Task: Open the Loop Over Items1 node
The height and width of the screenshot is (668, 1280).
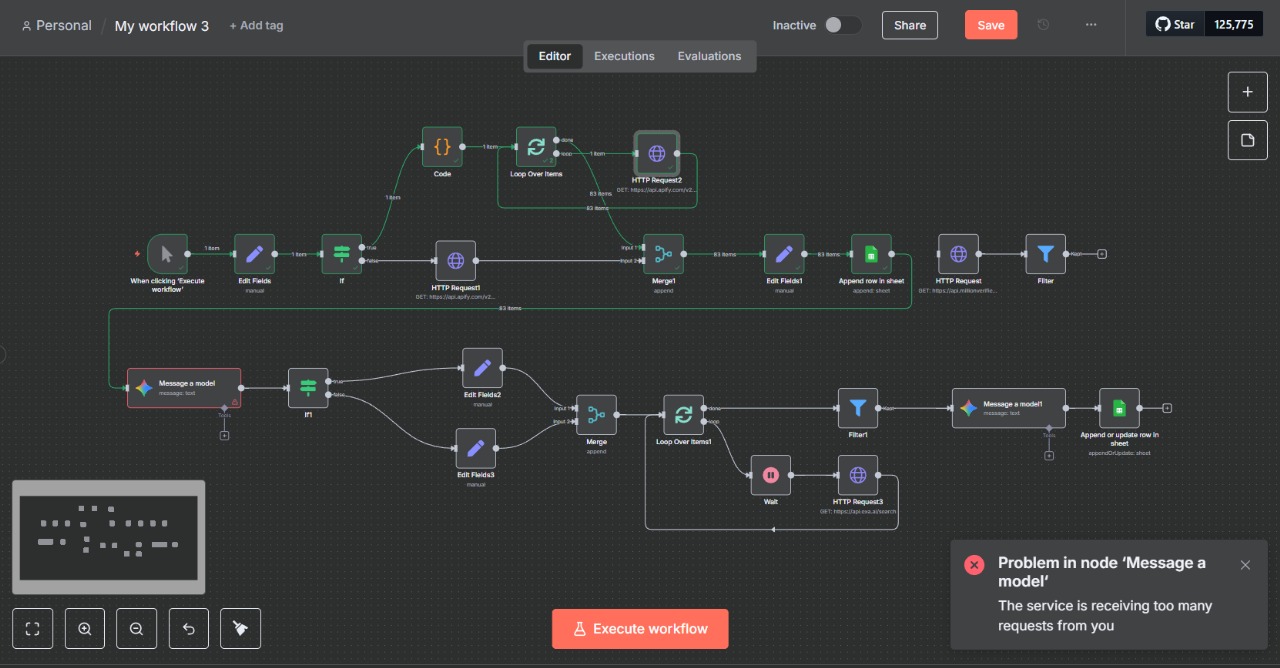Action: [683, 414]
